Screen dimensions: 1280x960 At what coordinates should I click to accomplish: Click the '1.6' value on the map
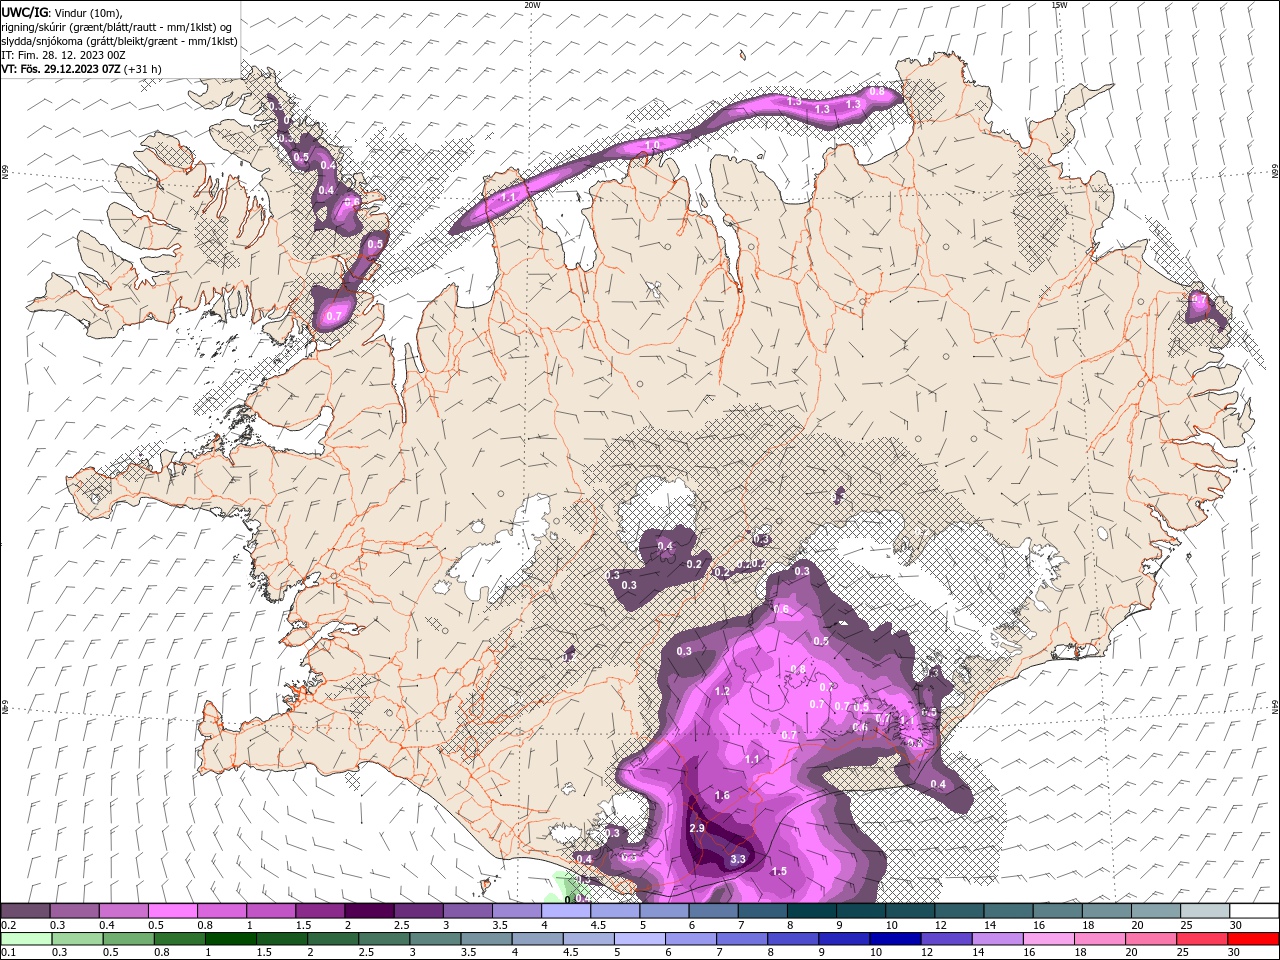722,795
